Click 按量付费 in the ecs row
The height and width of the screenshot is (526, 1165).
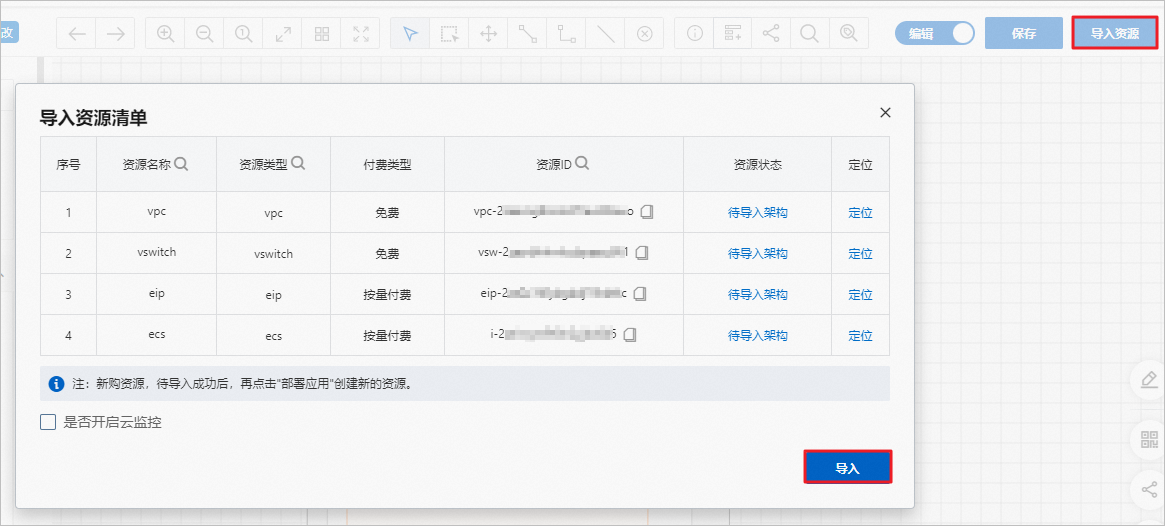(387, 335)
